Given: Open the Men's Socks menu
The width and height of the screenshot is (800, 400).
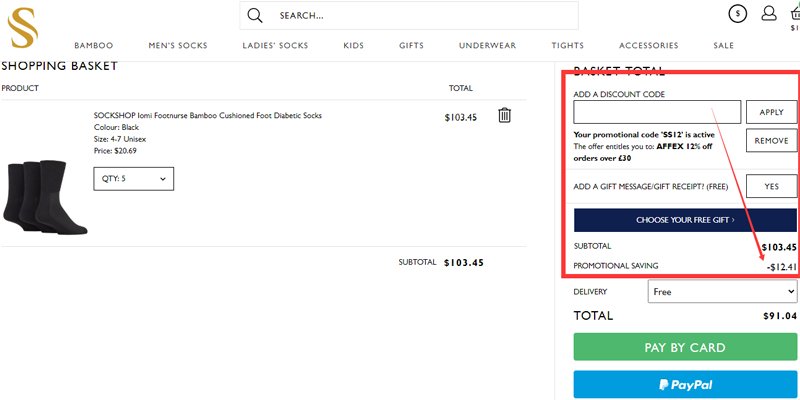Looking at the screenshot, I should coord(178,45).
